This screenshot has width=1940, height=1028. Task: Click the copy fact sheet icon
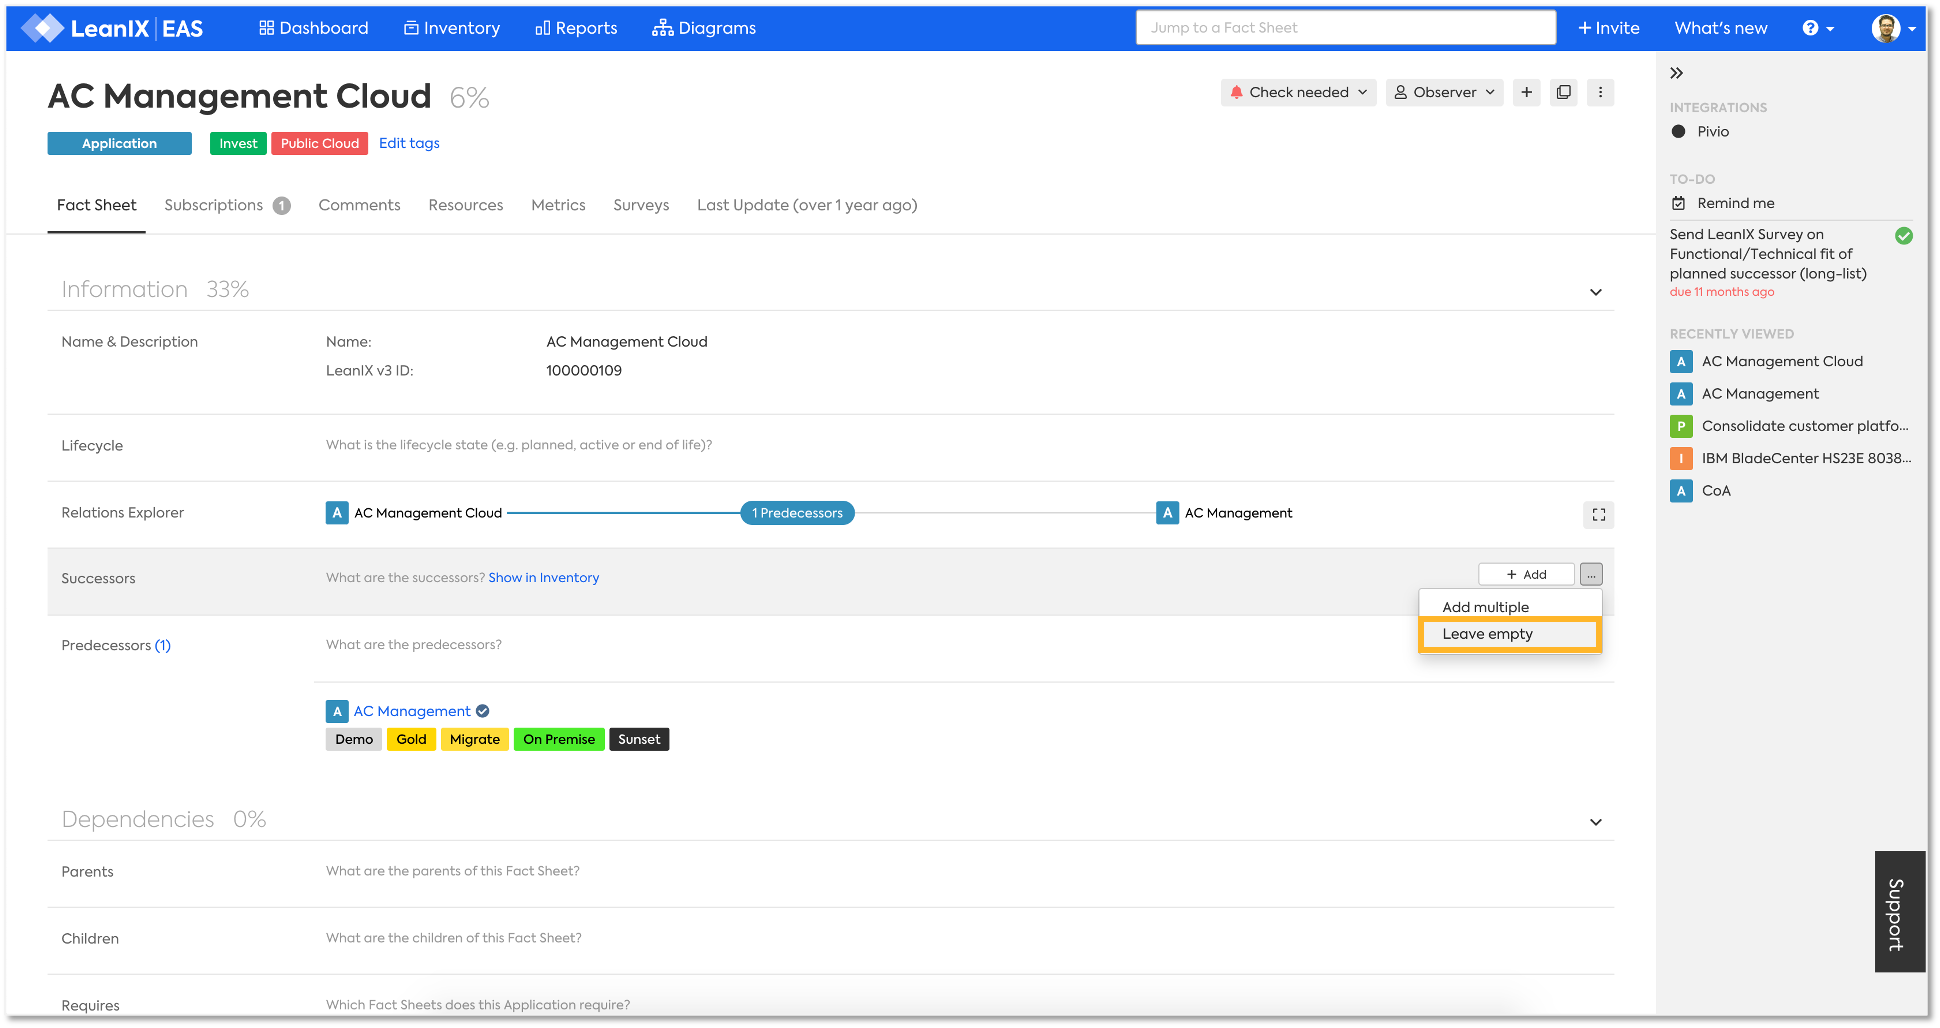[1563, 92]
